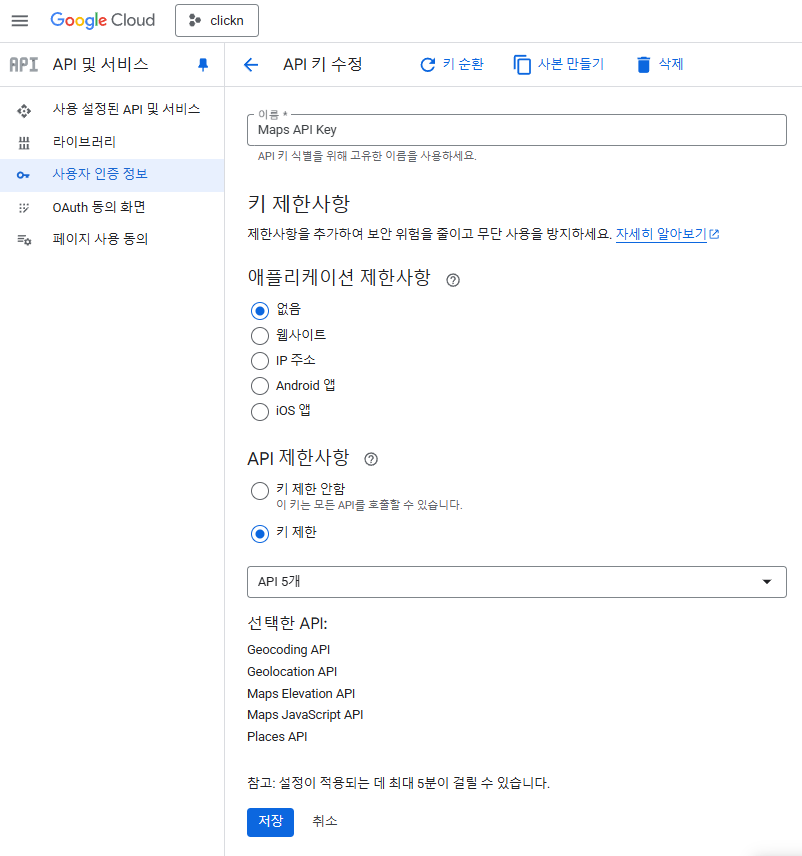Click the 키 순환 label

pyautogui.click(x=463, y=64)
